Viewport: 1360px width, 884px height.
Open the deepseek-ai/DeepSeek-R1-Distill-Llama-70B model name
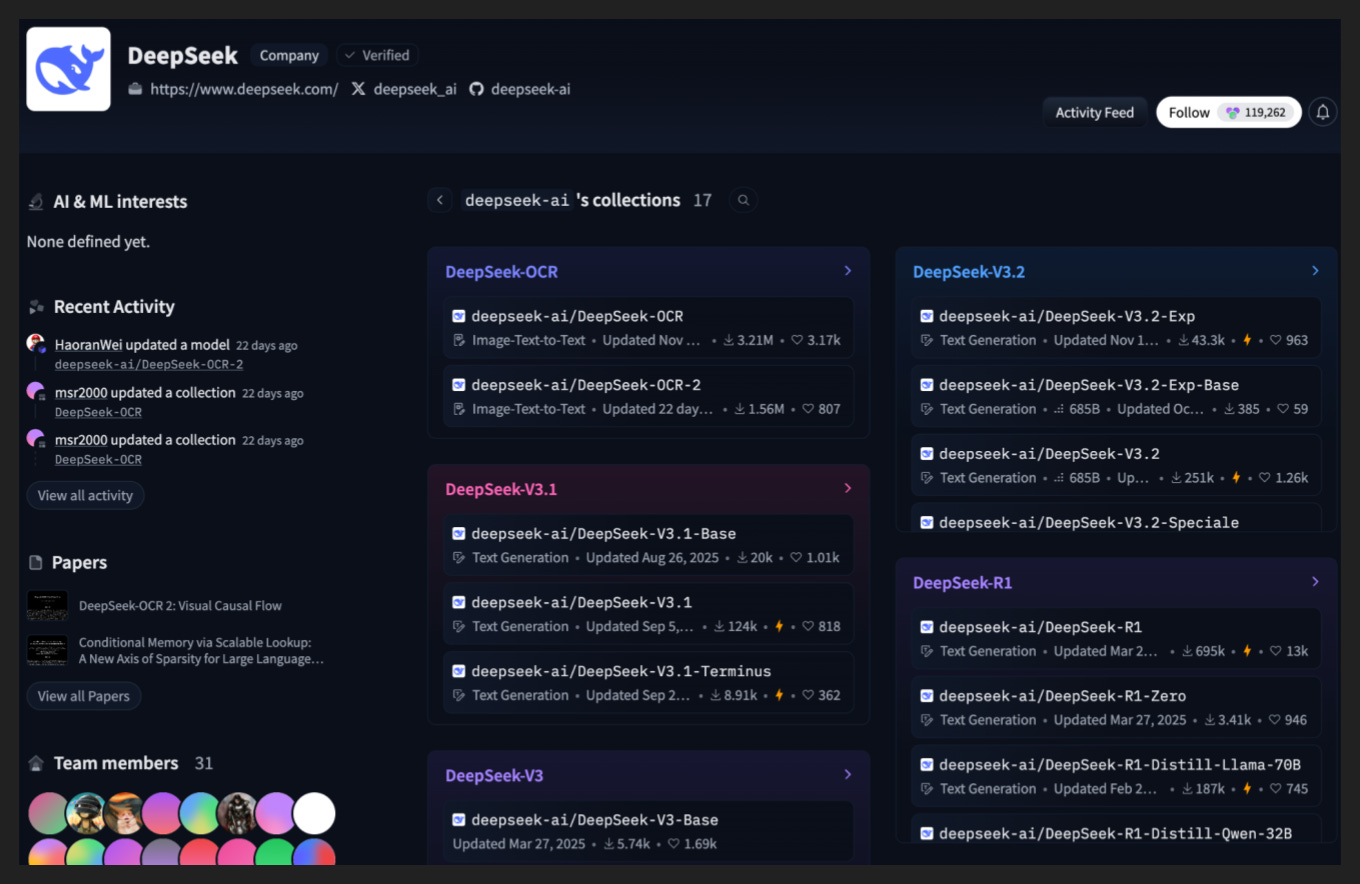(x=1120, y=765)
